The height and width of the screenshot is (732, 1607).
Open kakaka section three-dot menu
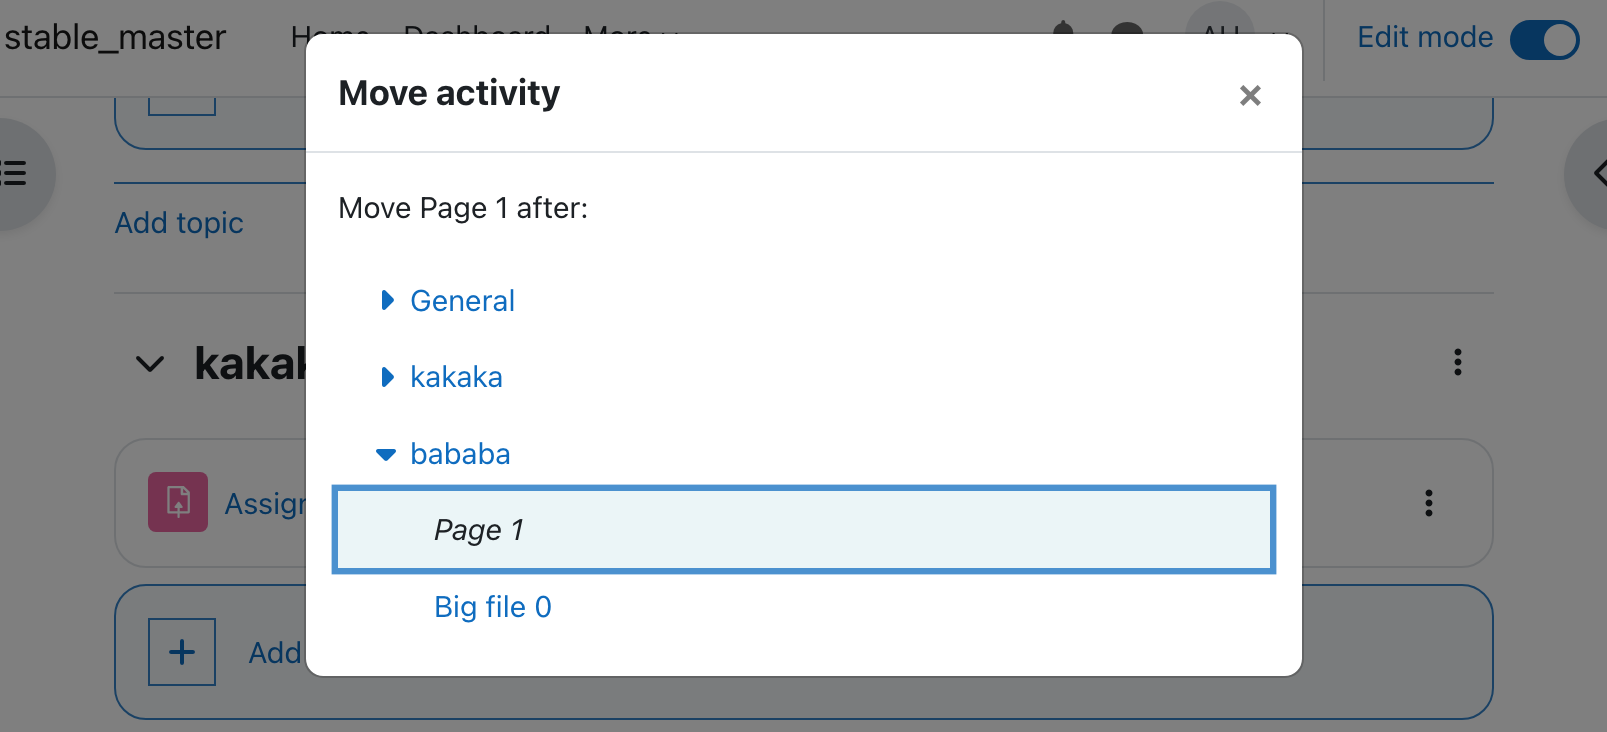[x=1458, y=362]
